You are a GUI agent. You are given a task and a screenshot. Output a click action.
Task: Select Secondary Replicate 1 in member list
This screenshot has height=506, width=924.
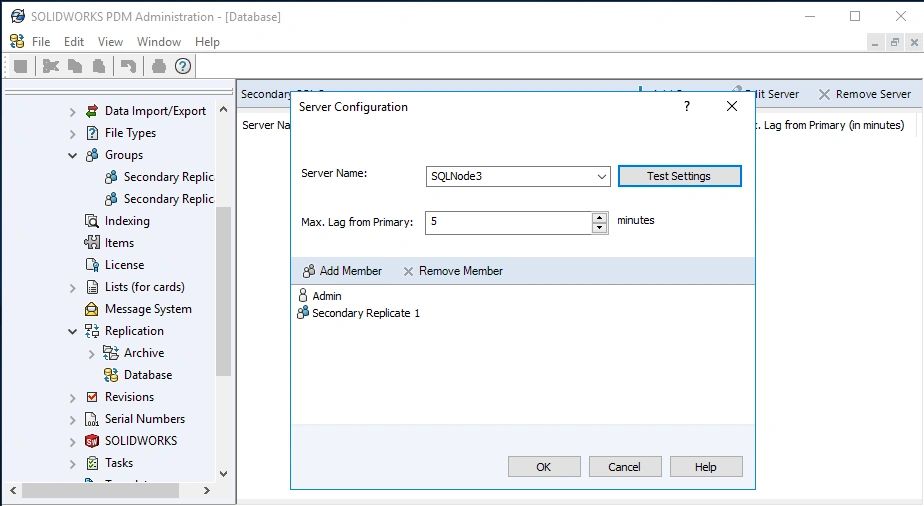365,313
